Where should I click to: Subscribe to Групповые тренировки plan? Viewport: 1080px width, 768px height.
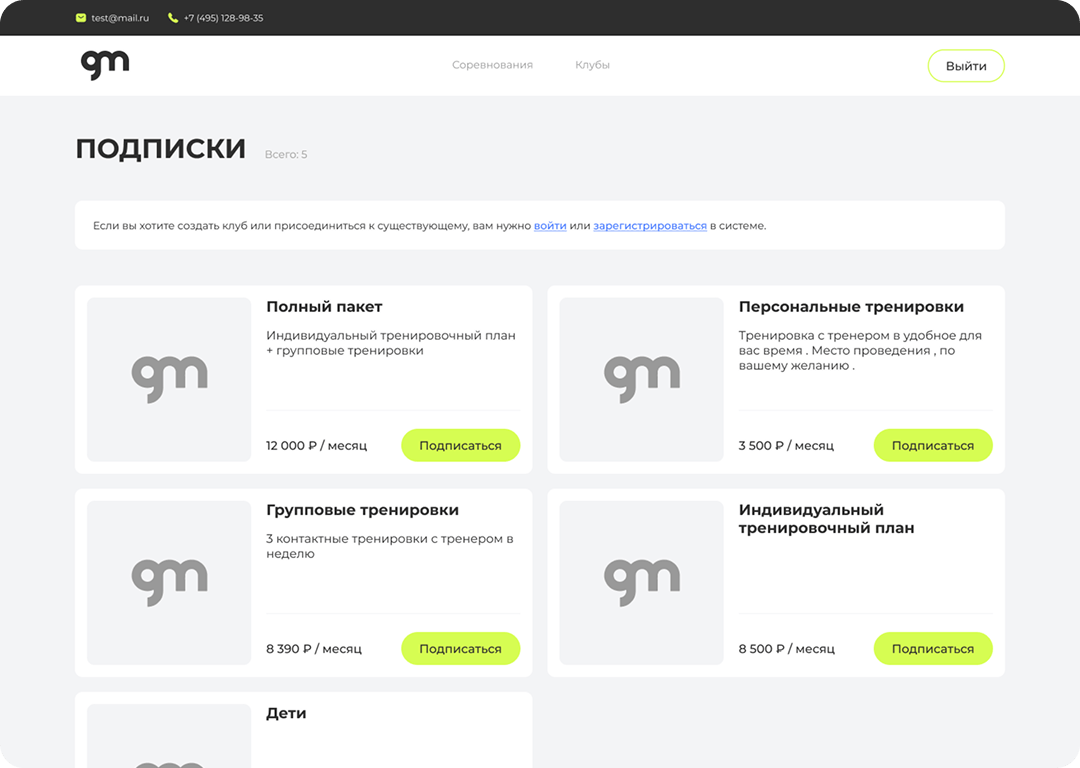460,649
